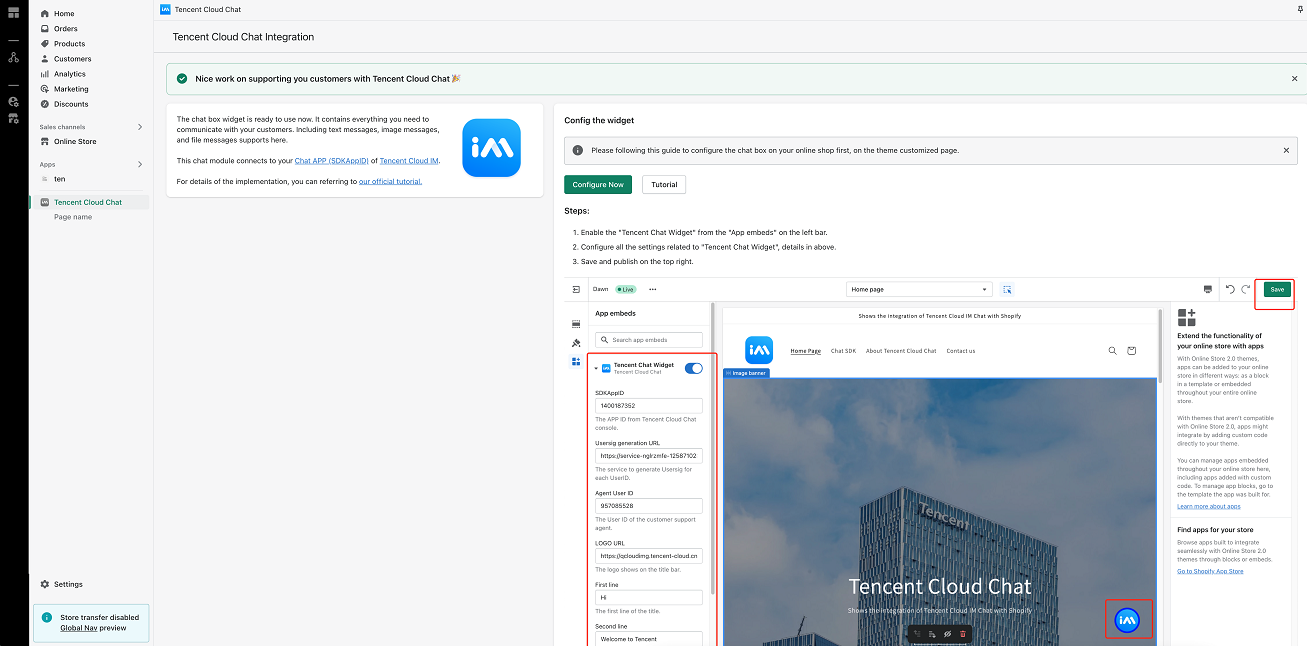
Task: Select the App embeds icon in editor sidebar
Action: coord(576,361)
